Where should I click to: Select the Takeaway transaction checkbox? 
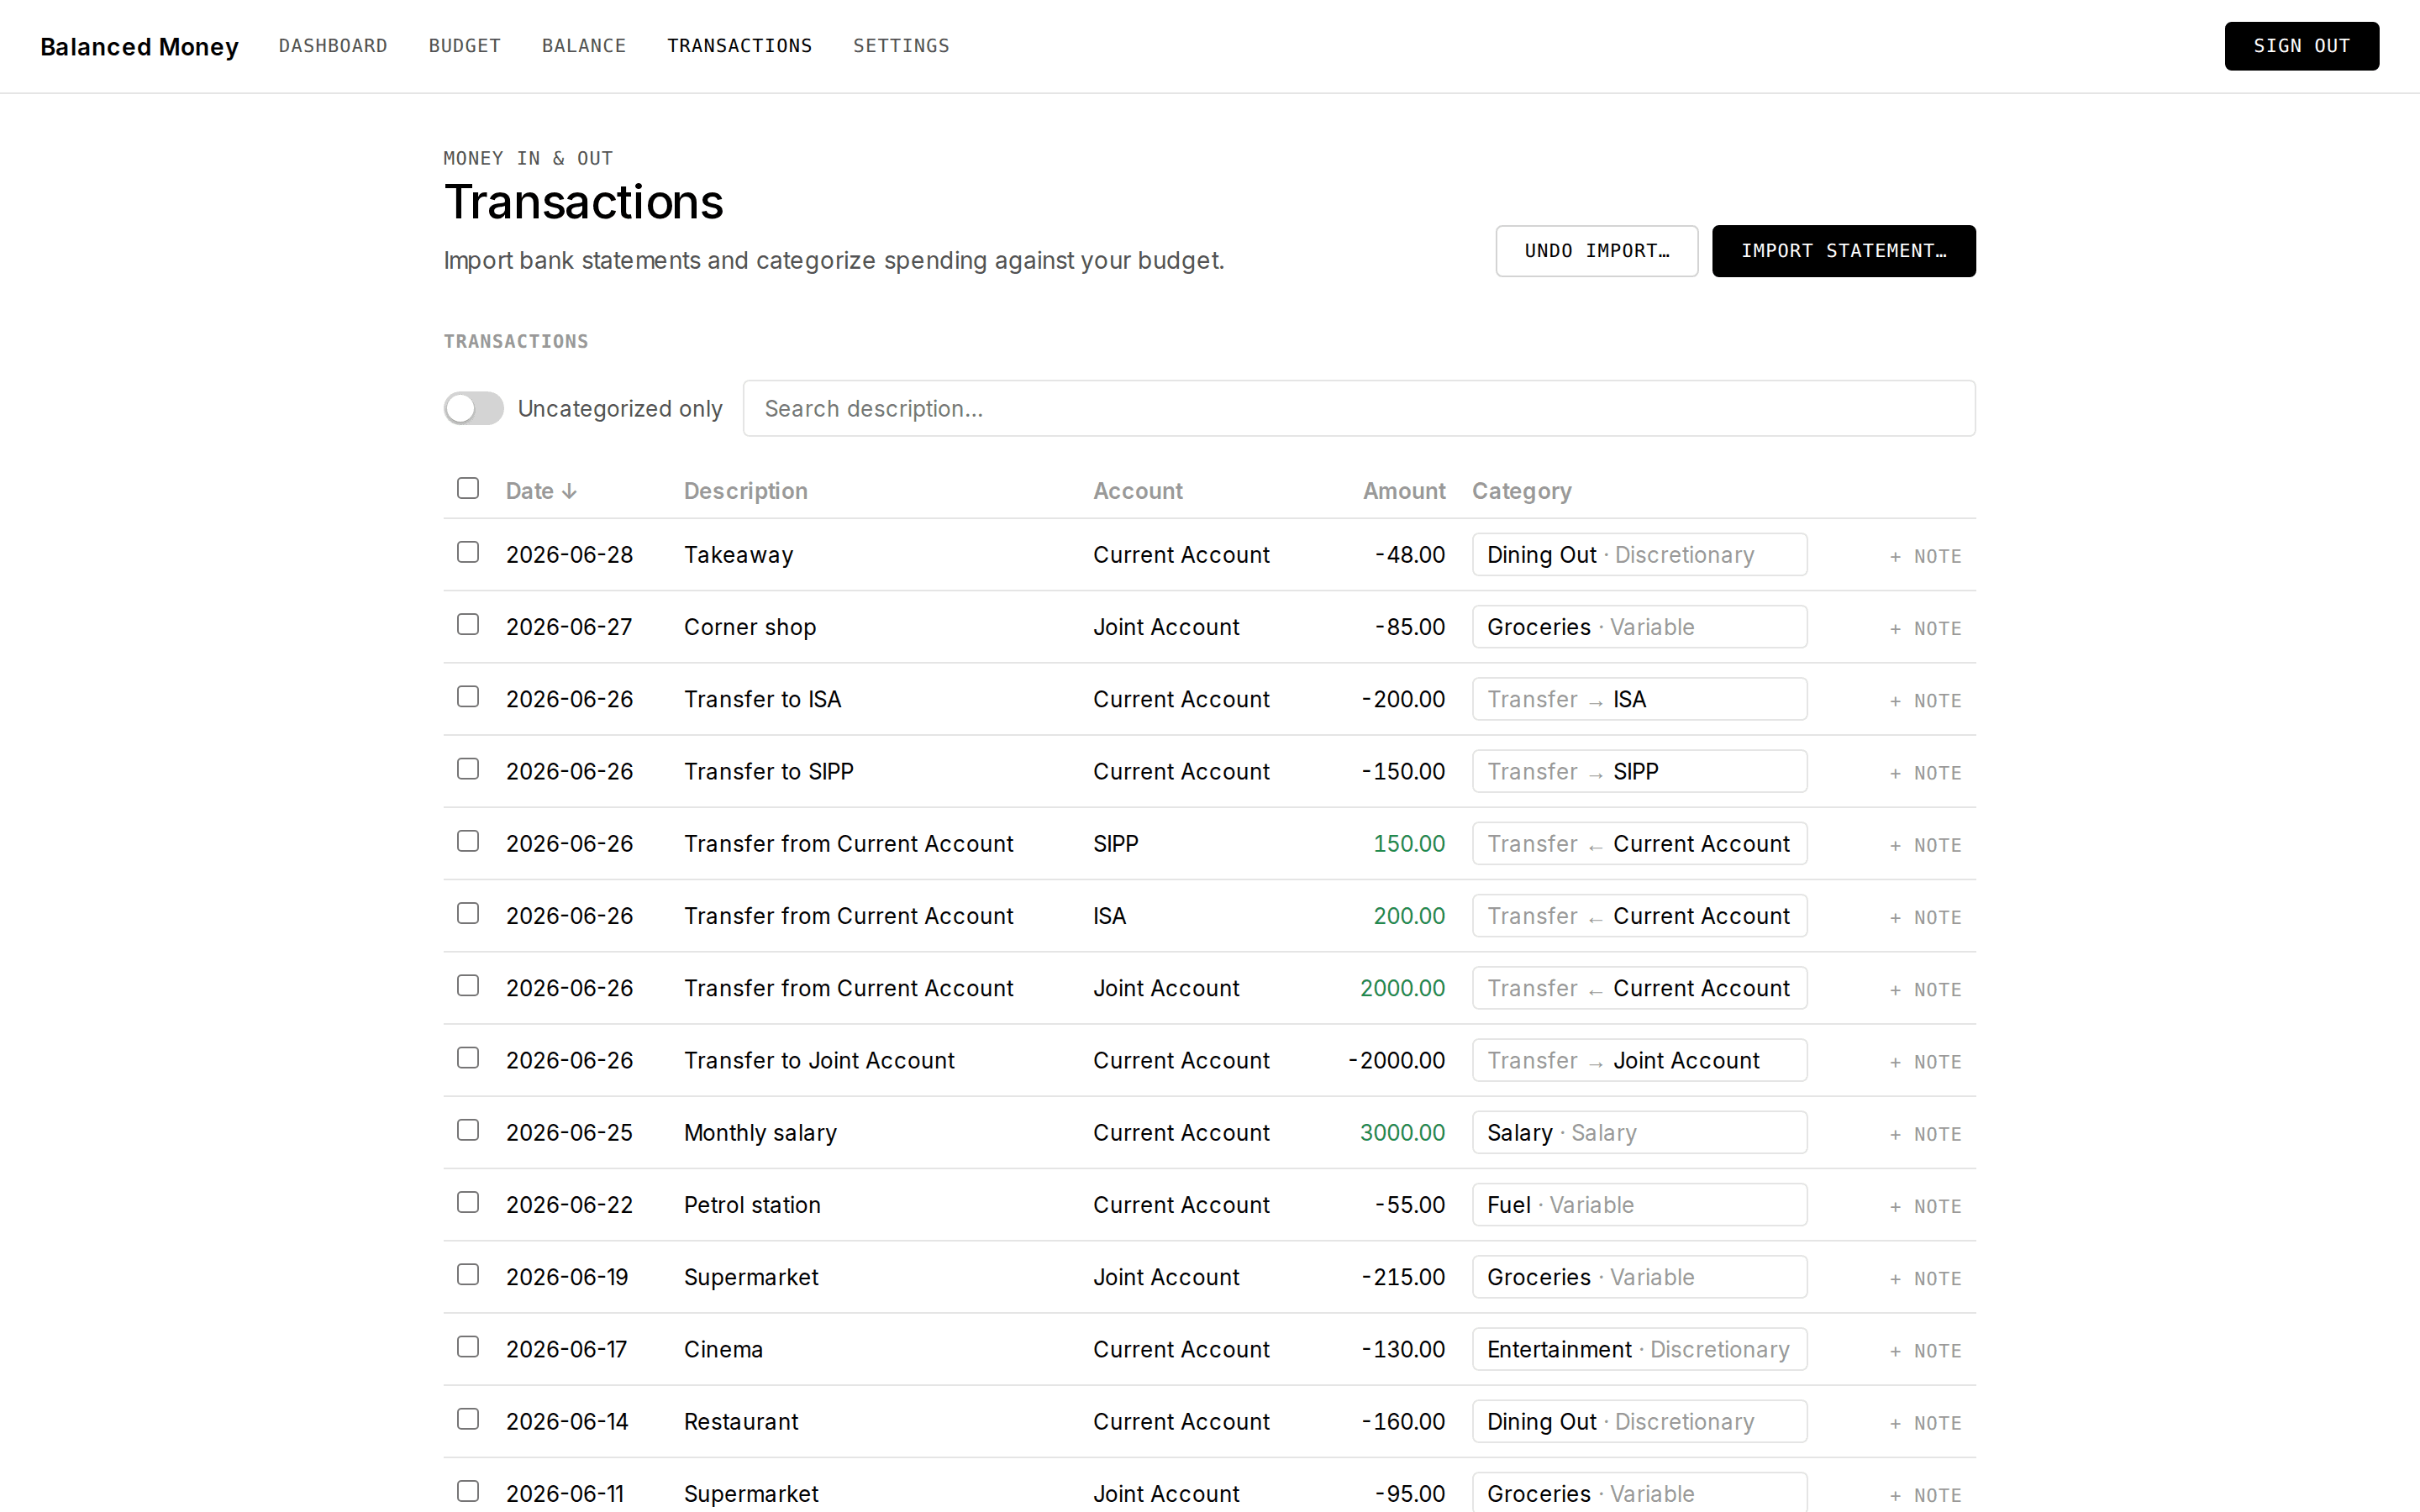468,552
